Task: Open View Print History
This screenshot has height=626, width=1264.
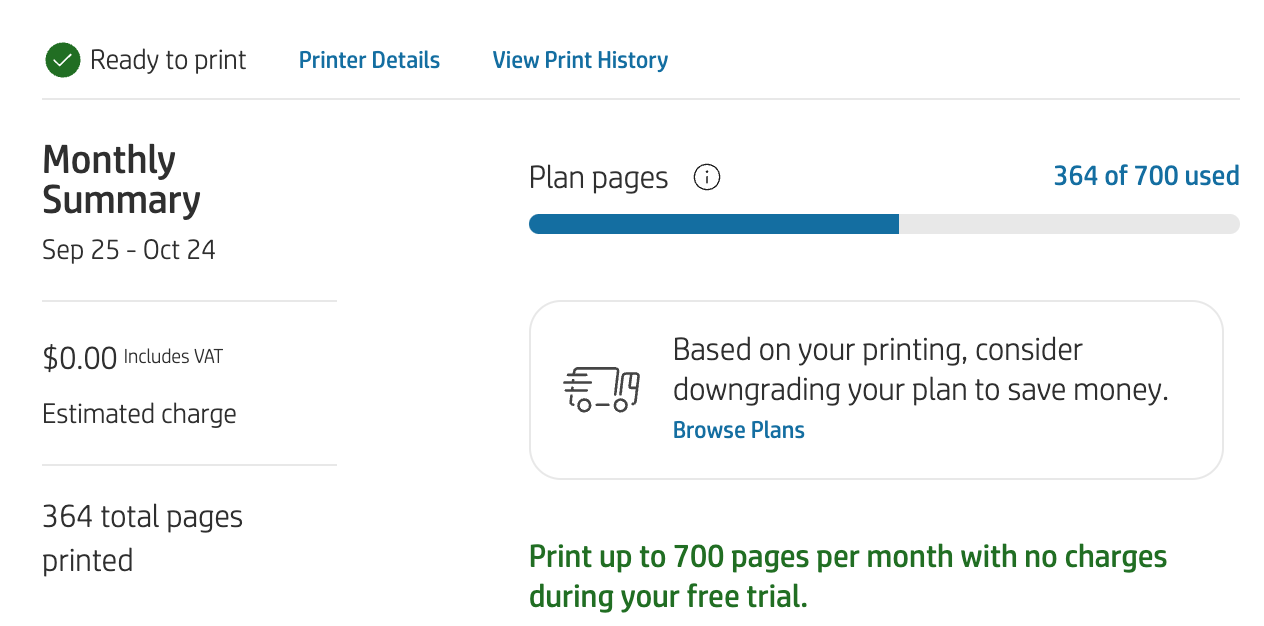Action: (x=580, y=60)
